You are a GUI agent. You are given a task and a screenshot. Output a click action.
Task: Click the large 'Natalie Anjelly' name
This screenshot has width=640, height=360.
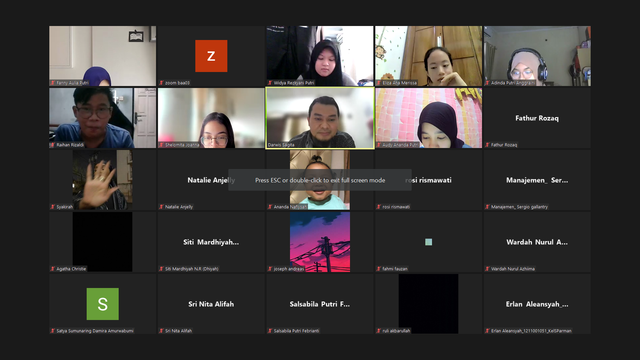click(211, 180)
